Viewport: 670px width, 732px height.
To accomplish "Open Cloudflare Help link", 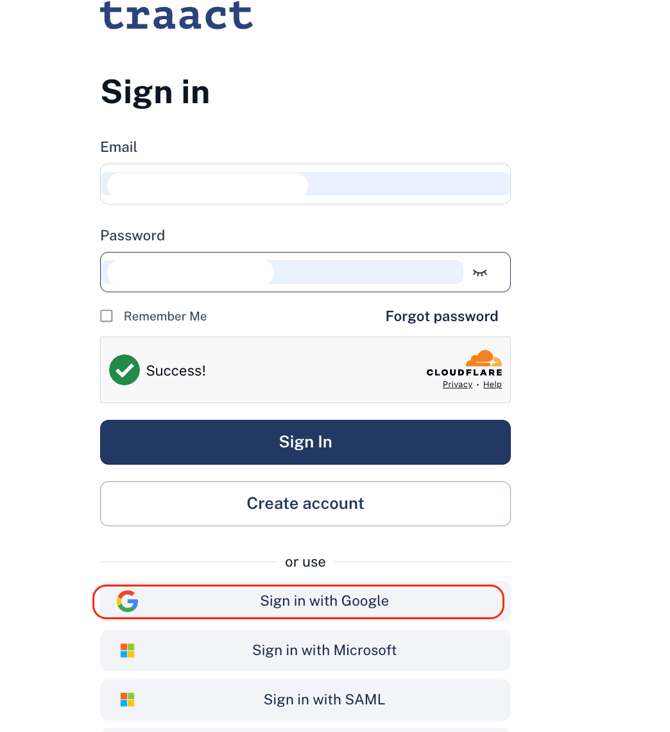I will 493,384.
